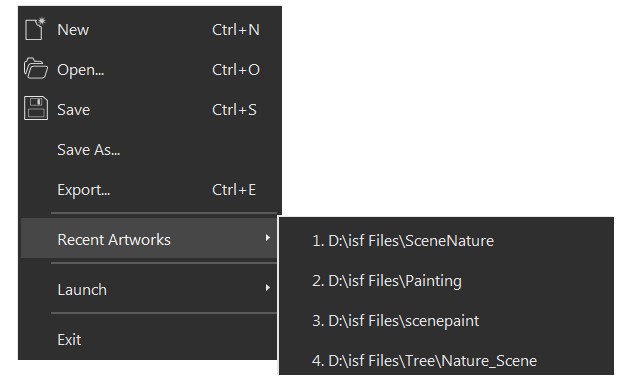Select the Launch menu item

(149, 289)
